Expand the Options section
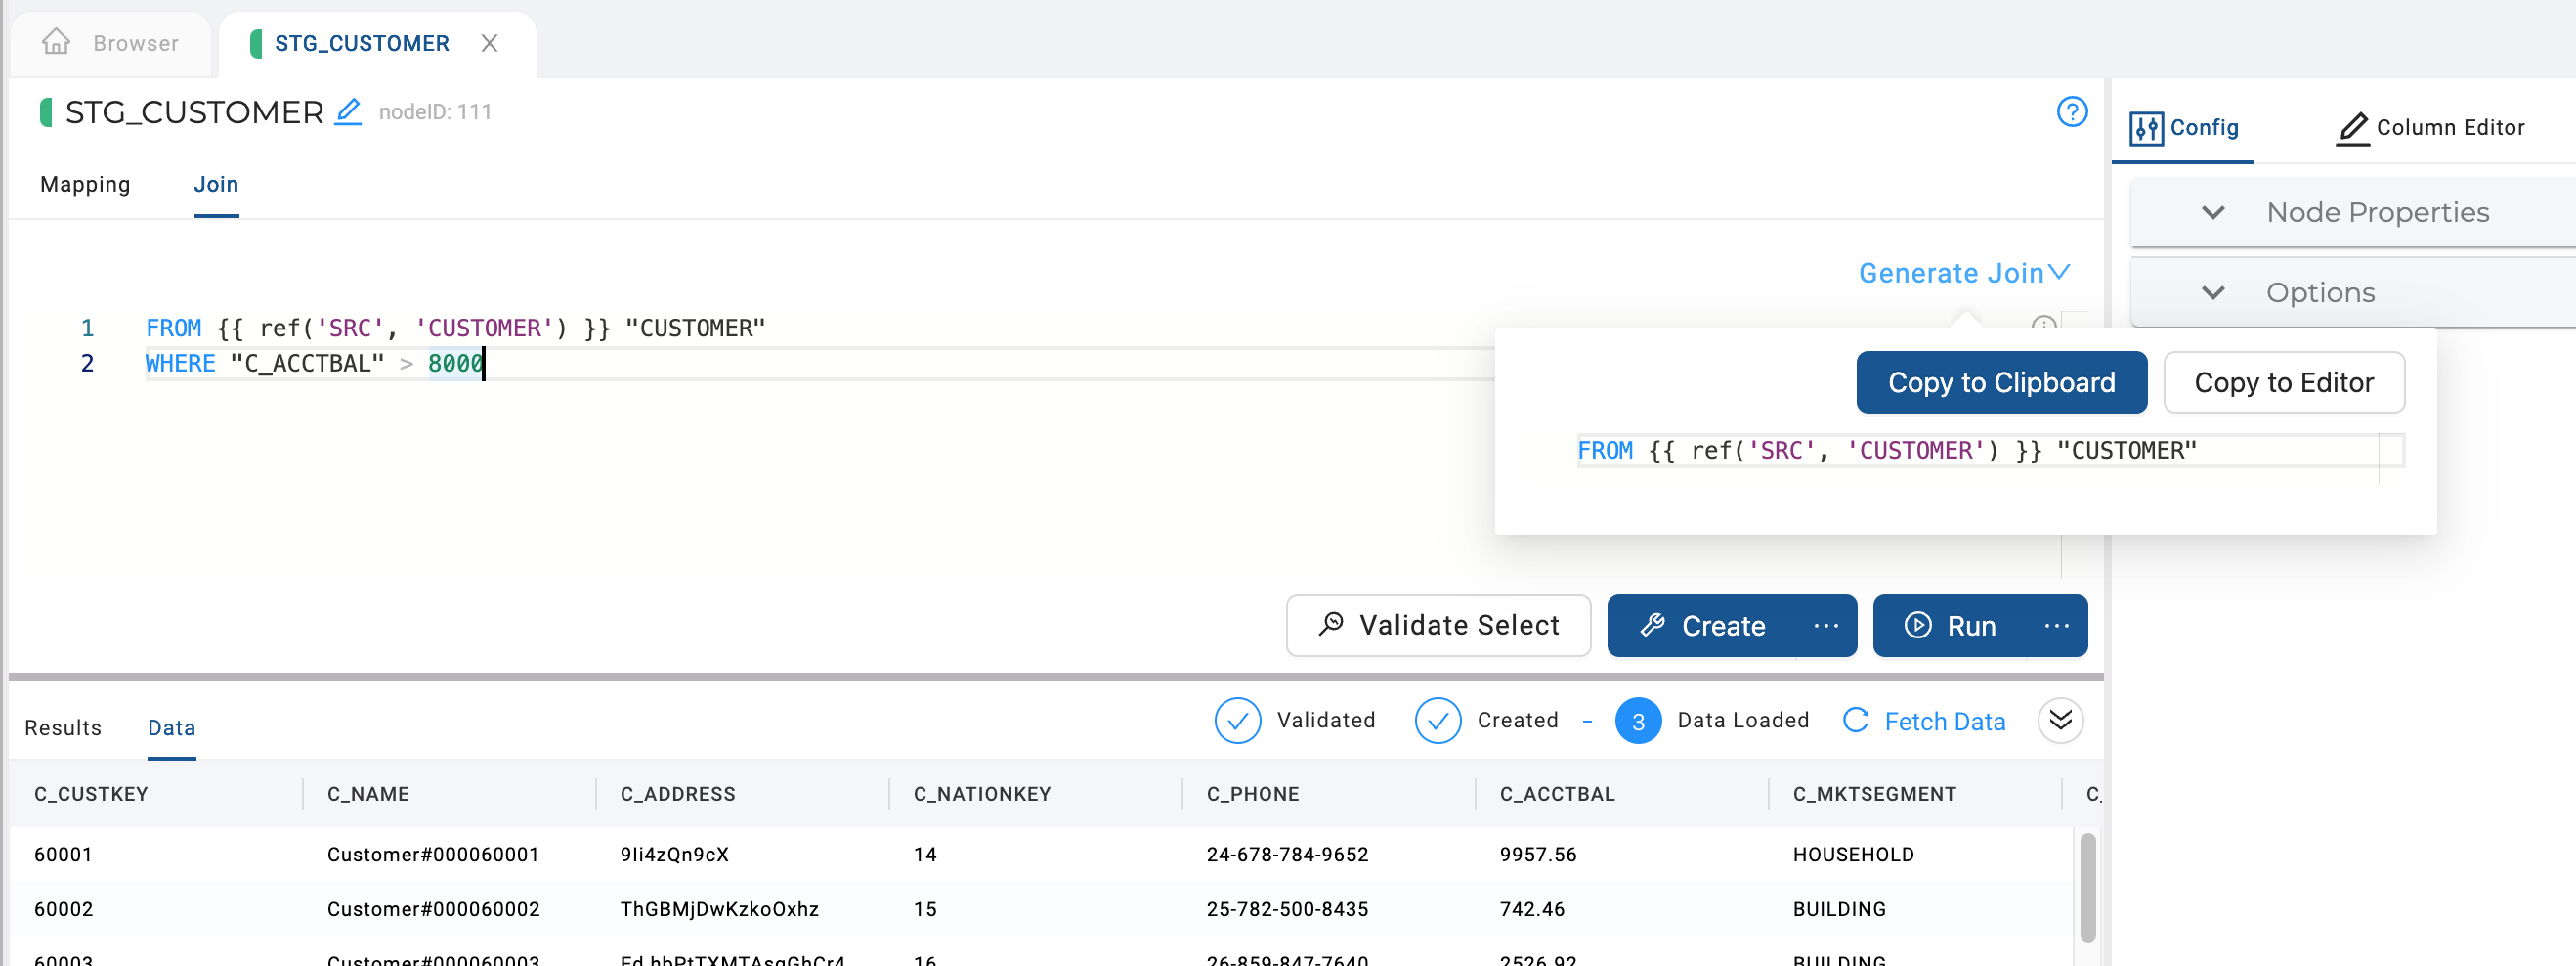The image size is (2576, 966). (2213, 293)
